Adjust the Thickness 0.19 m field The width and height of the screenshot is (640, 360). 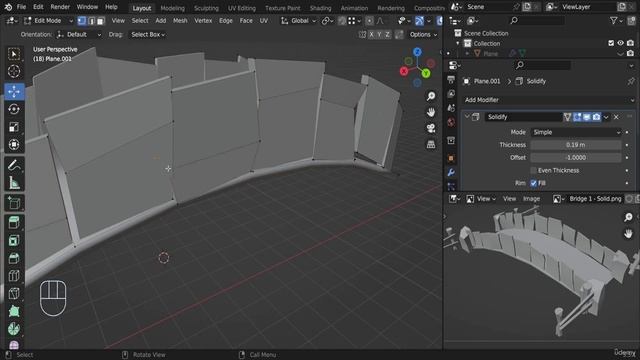tap(576, 145)
